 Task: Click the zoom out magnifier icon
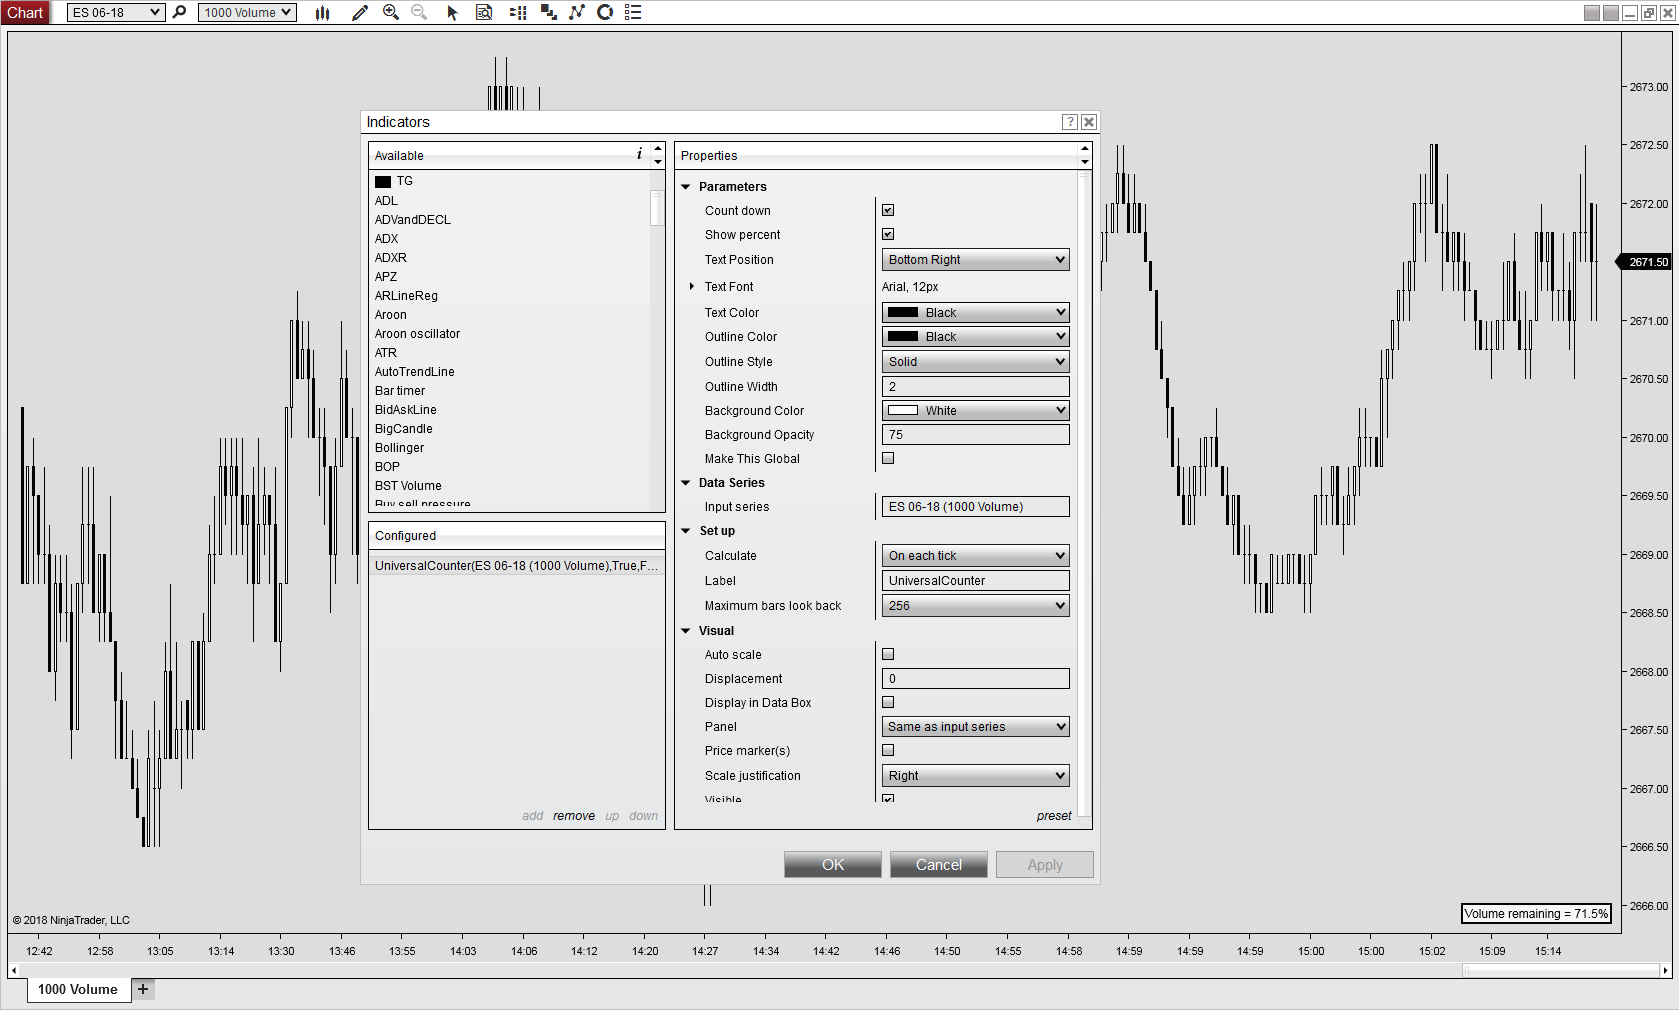(x=419, y=12)
